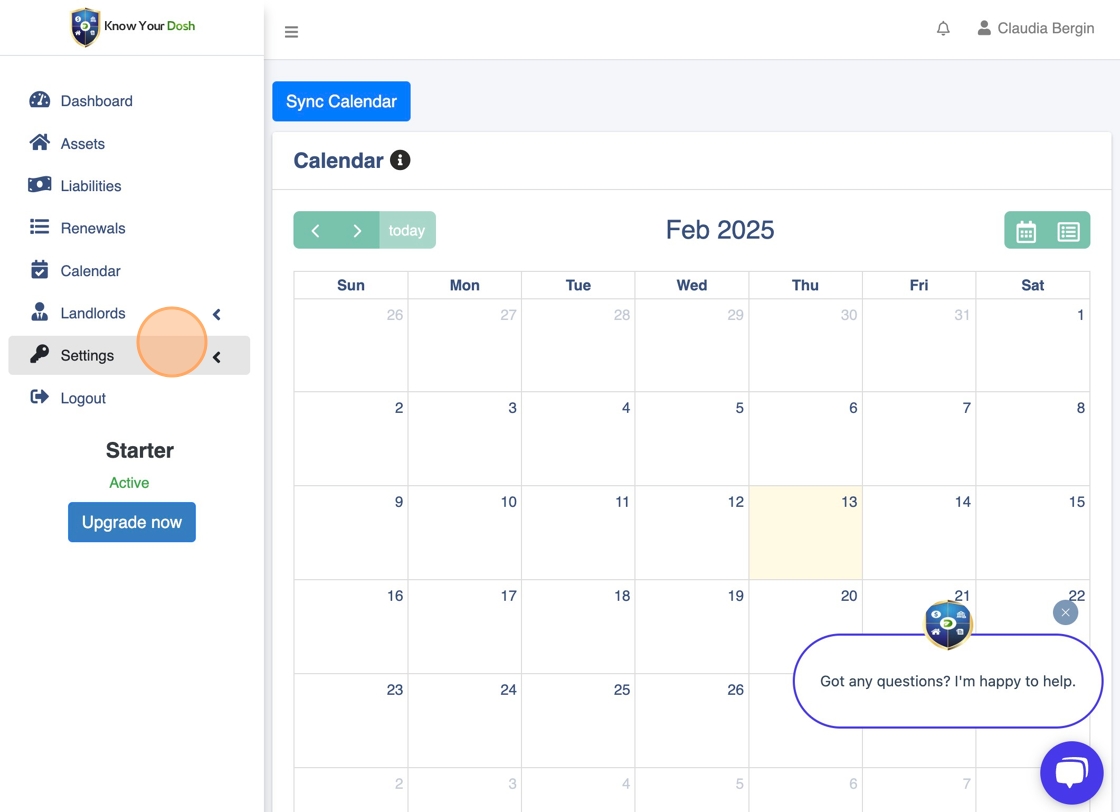Click the Upgrade now button
The height and width of the screenshot is (812, 1120).
[132, 522]
